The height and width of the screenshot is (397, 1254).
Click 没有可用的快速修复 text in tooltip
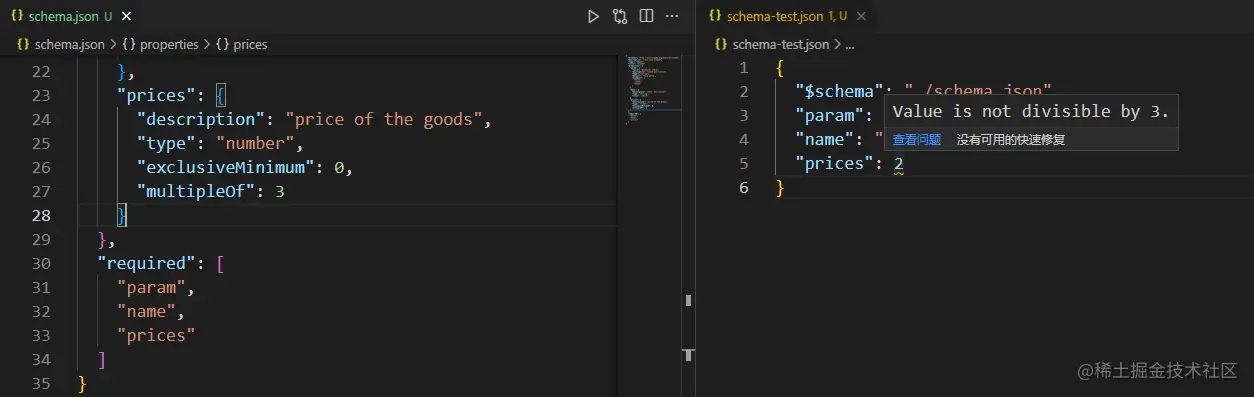pyautogui.click(x=1011, y=140)
